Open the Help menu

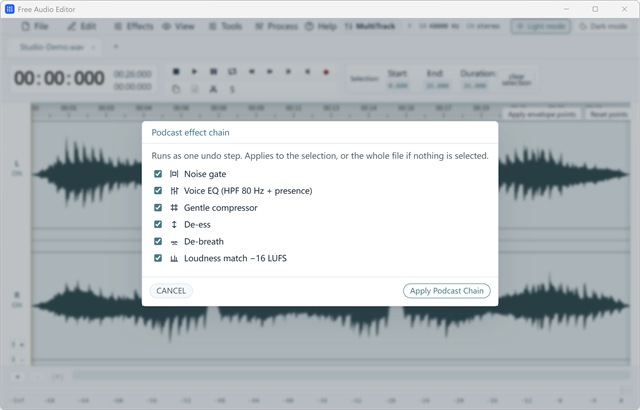pos(321,27)
